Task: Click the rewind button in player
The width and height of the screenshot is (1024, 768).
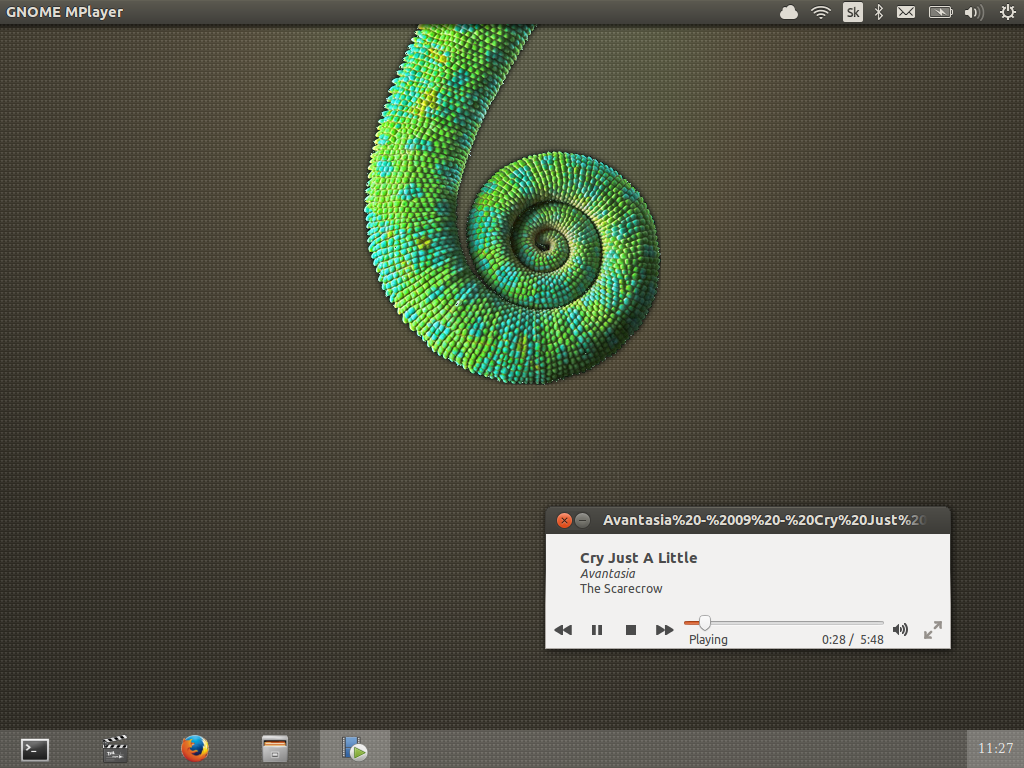Action: pyautogui.click(x=563, y=630)
